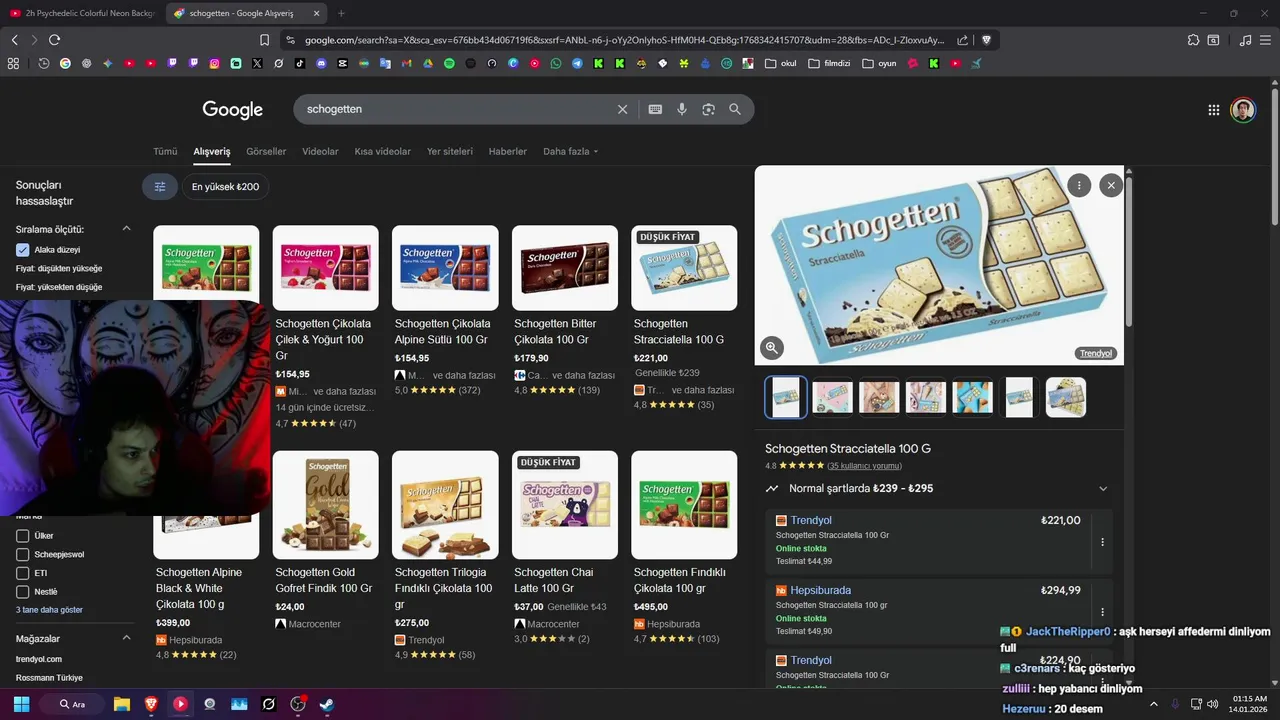Open the 35 kullanıcı yorumu reviews link
Screen dimensions: 1280x720
pyautogui.click(x=865, y=466)
